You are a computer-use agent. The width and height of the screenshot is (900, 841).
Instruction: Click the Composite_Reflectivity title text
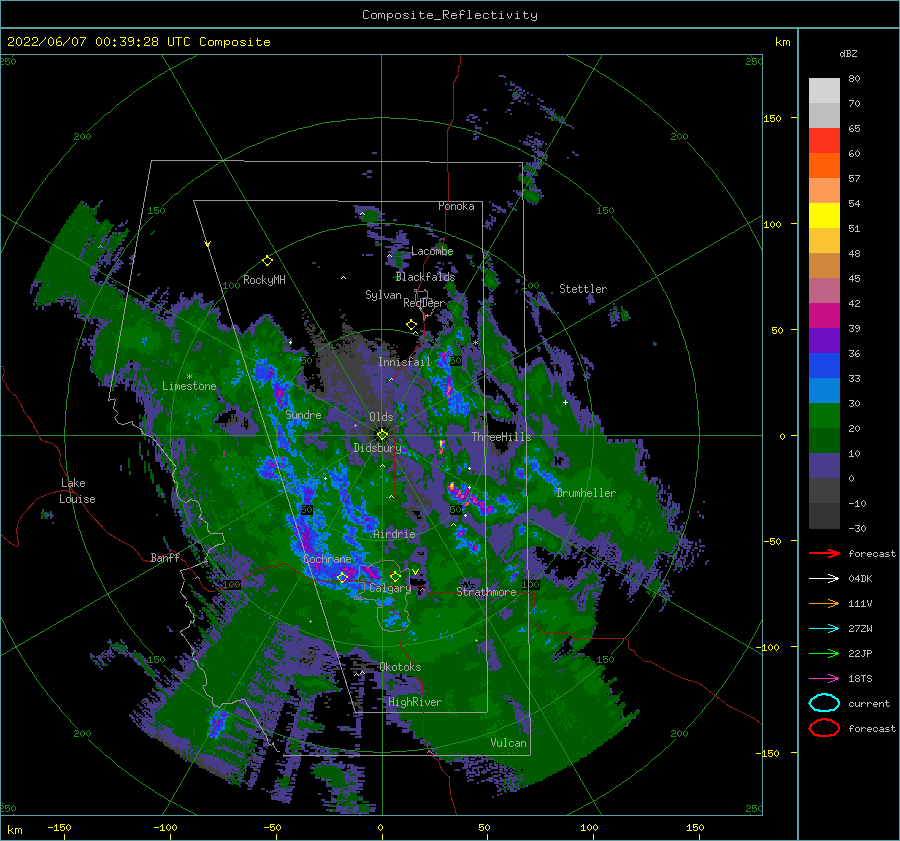pyautogui.click(x=450, y=15)
